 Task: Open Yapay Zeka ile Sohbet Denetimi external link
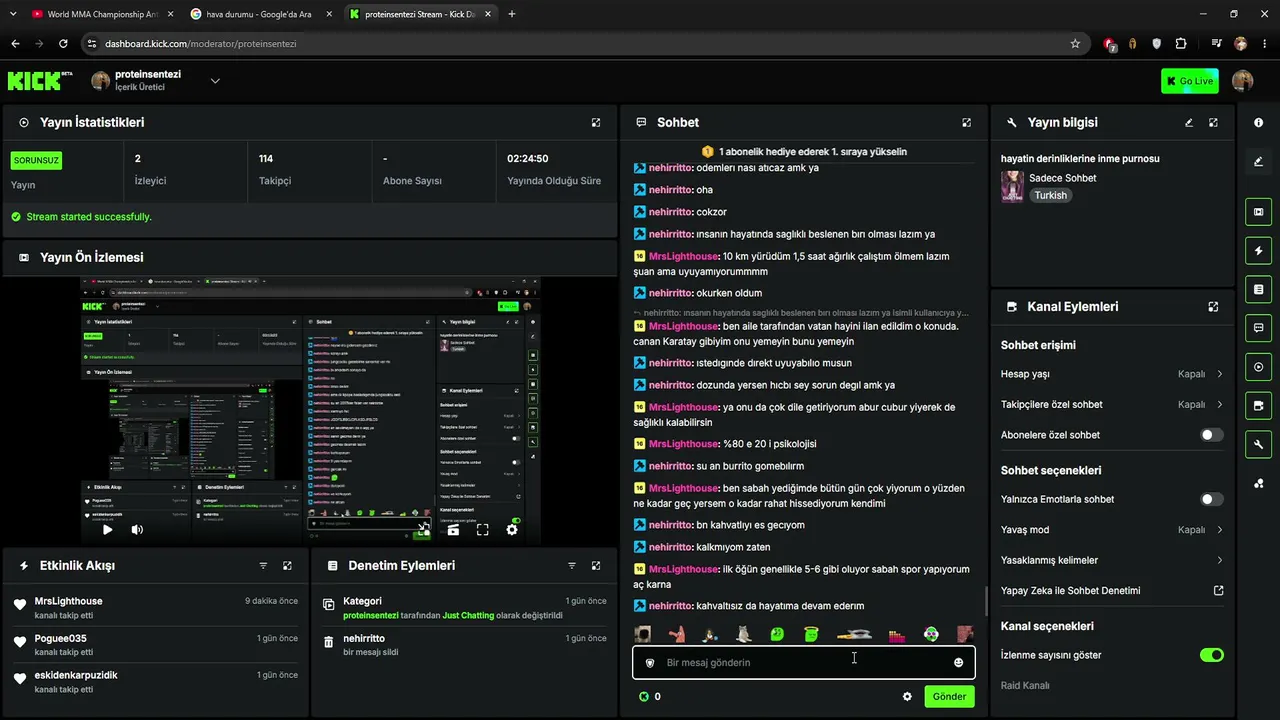(x=1218, y=591)
